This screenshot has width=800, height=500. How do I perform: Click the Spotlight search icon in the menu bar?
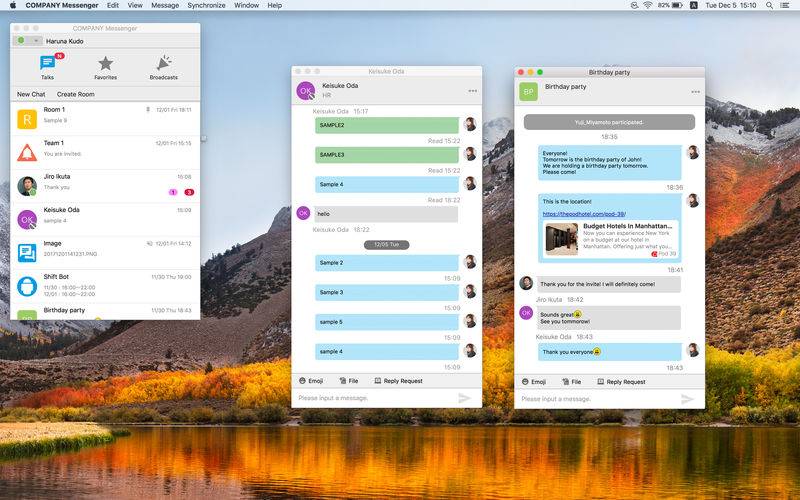[x=769, y=5]
